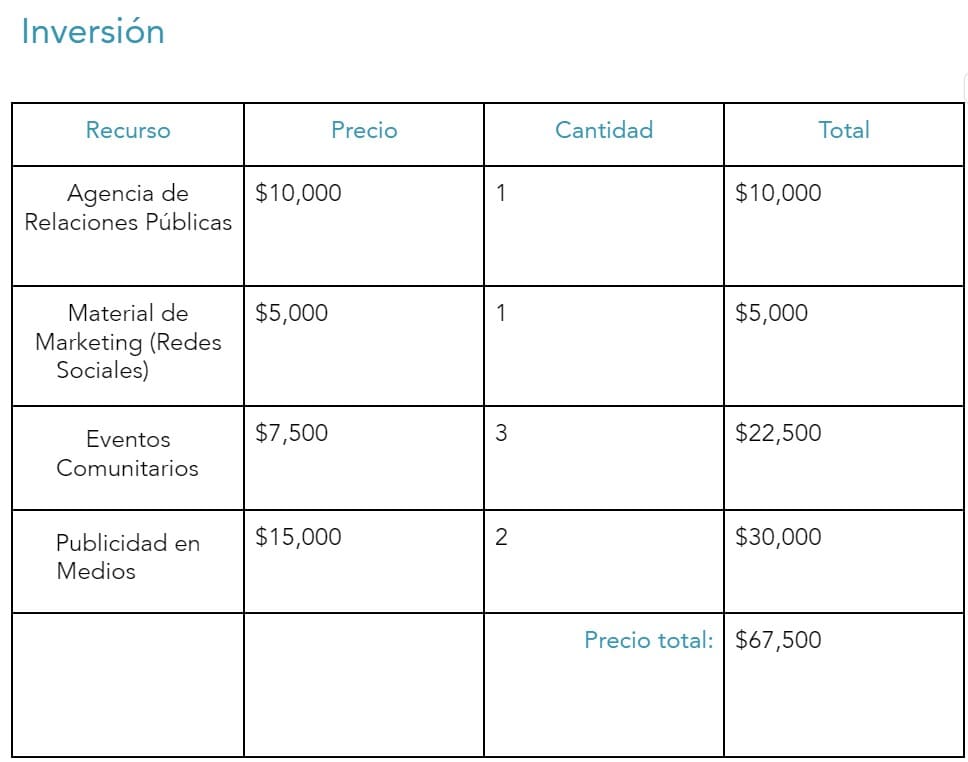Select the "Eventos Comunitarios" resource cell

pos(128,453)
